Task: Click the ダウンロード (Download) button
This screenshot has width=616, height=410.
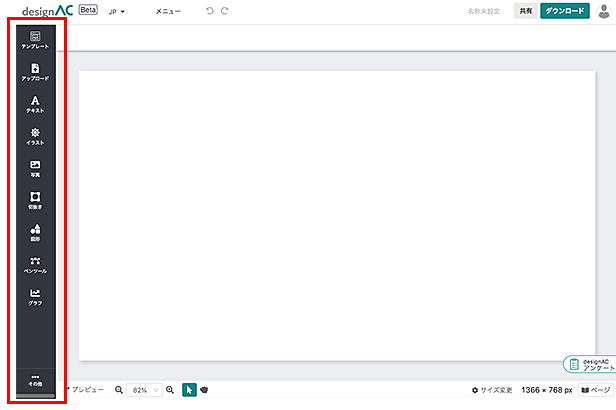Action: coord(565,11)
